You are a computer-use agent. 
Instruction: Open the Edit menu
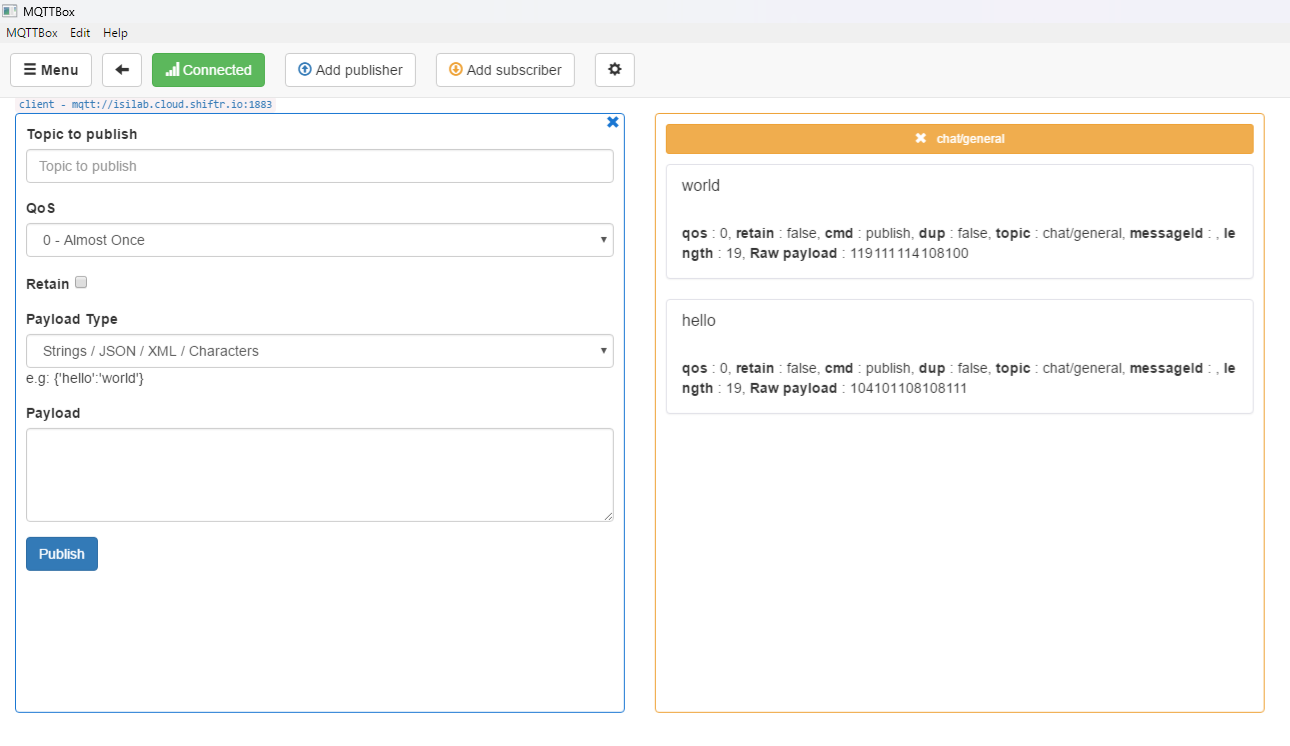[x=80, y=33]
